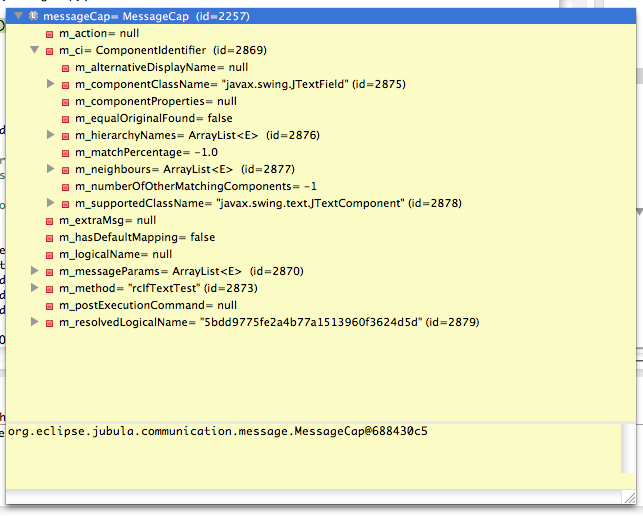Viewport: 643px width, 516px height.
Task: Click the MessageCap@688430c5 detail text
Action: click(x=218, y=432)
